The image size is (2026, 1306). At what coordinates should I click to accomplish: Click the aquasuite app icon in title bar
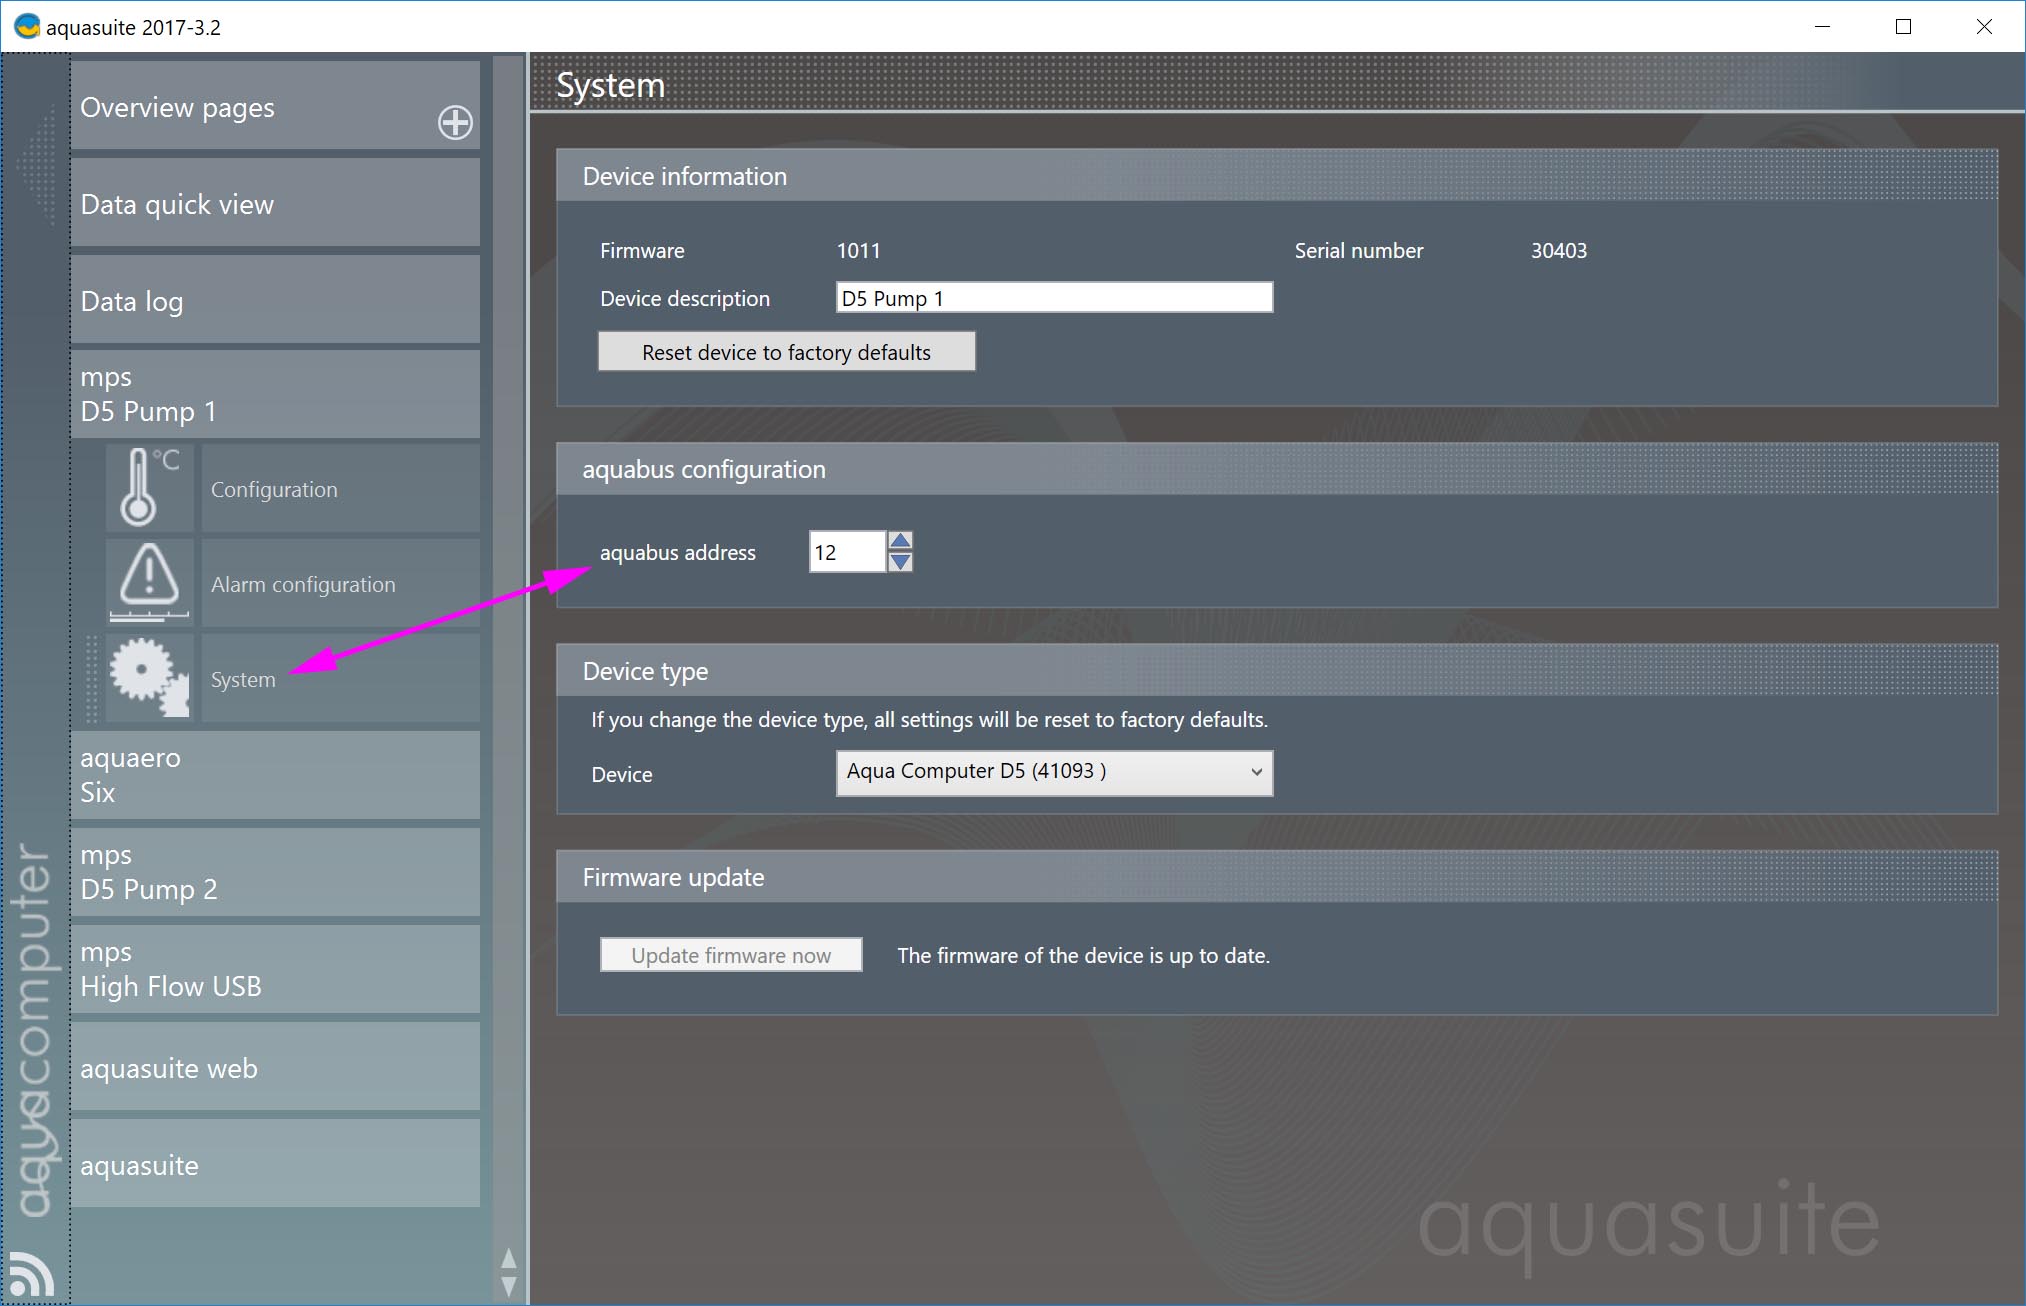click(x=27, y=26)
